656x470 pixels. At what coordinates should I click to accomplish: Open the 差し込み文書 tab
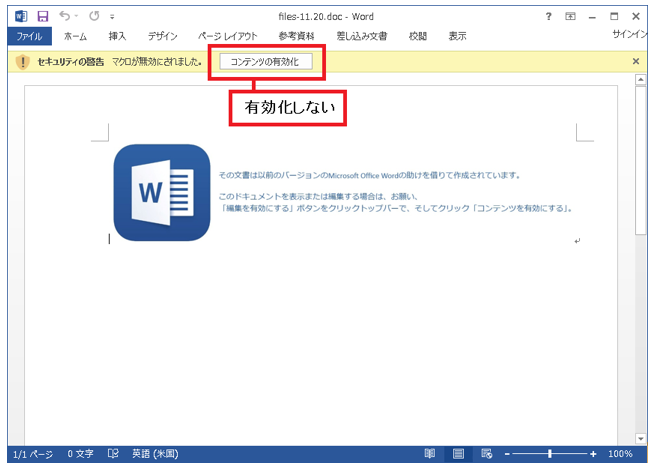[x=362, y=36]
